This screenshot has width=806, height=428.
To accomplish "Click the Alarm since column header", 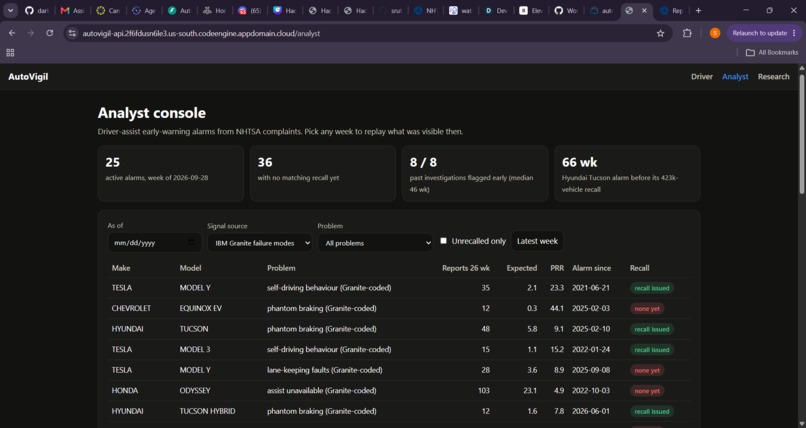I will (592, 268).
